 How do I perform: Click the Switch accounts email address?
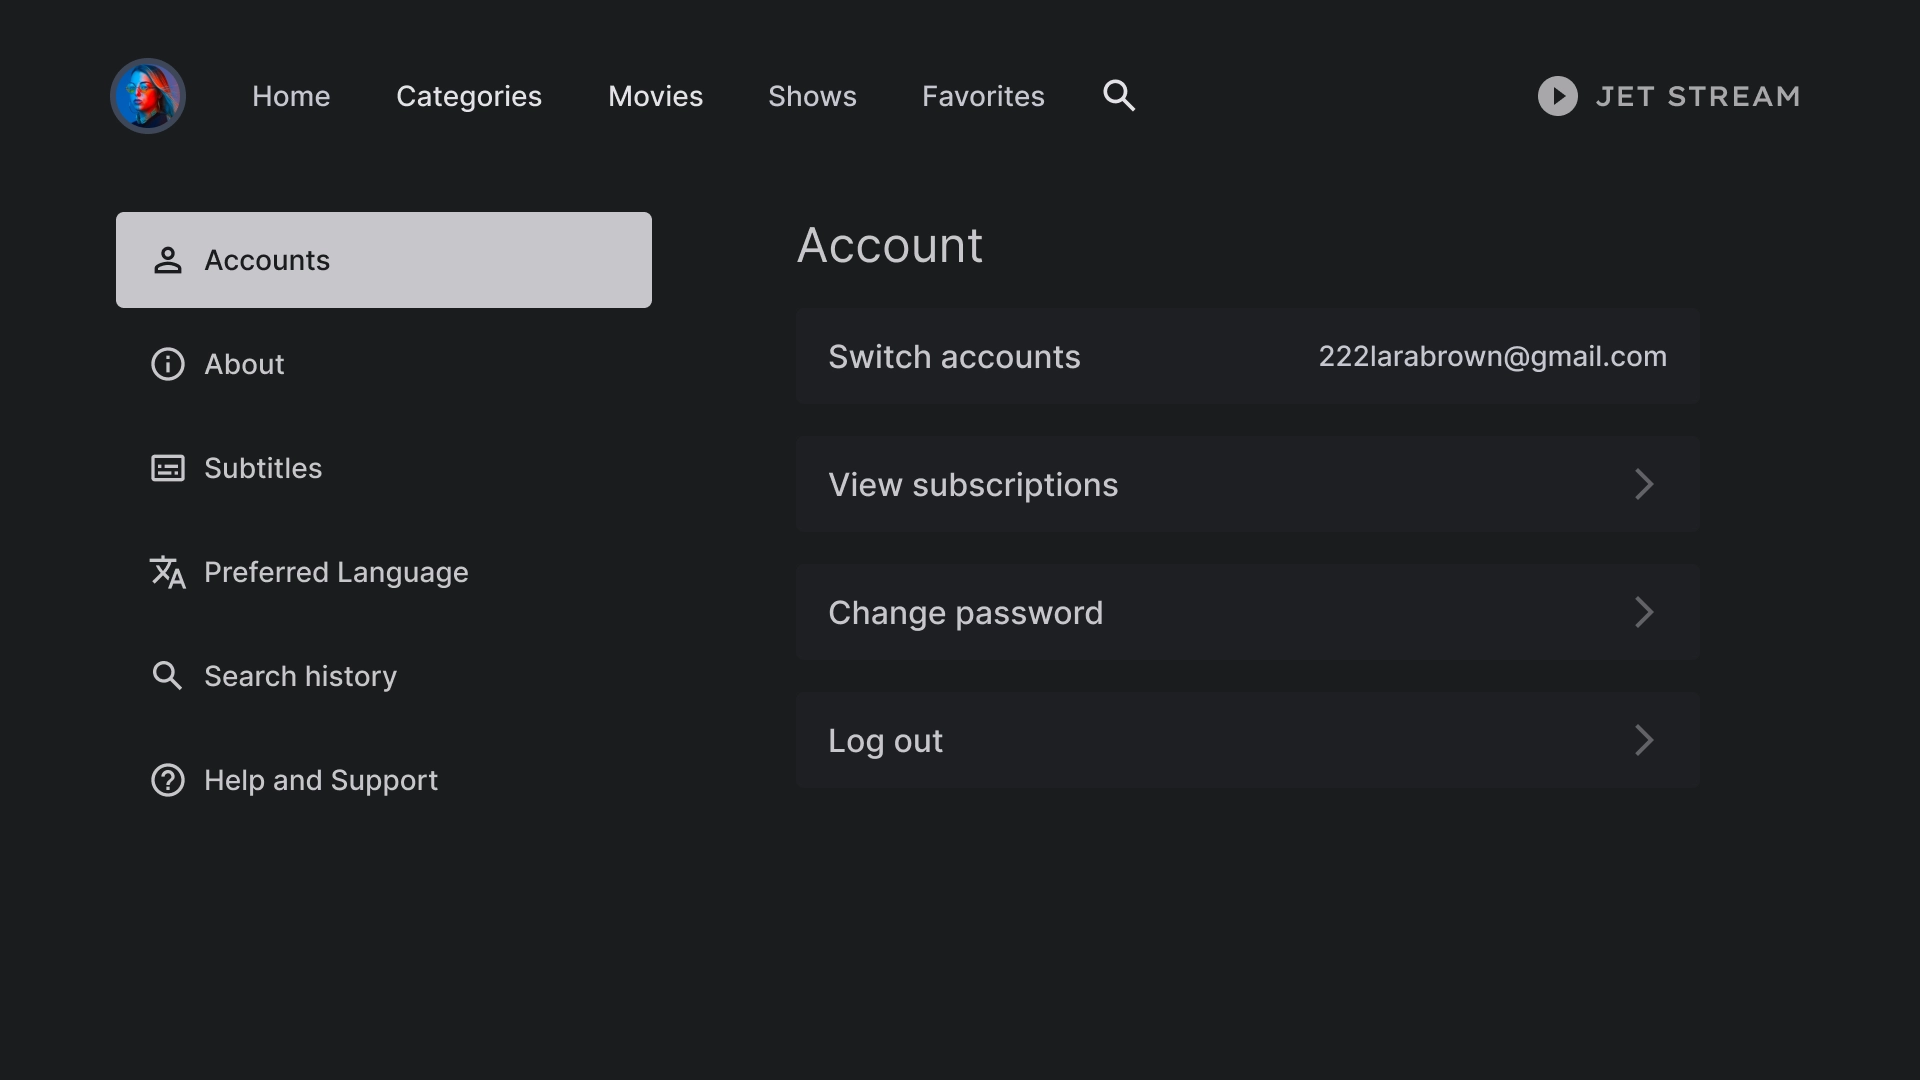1491,356
